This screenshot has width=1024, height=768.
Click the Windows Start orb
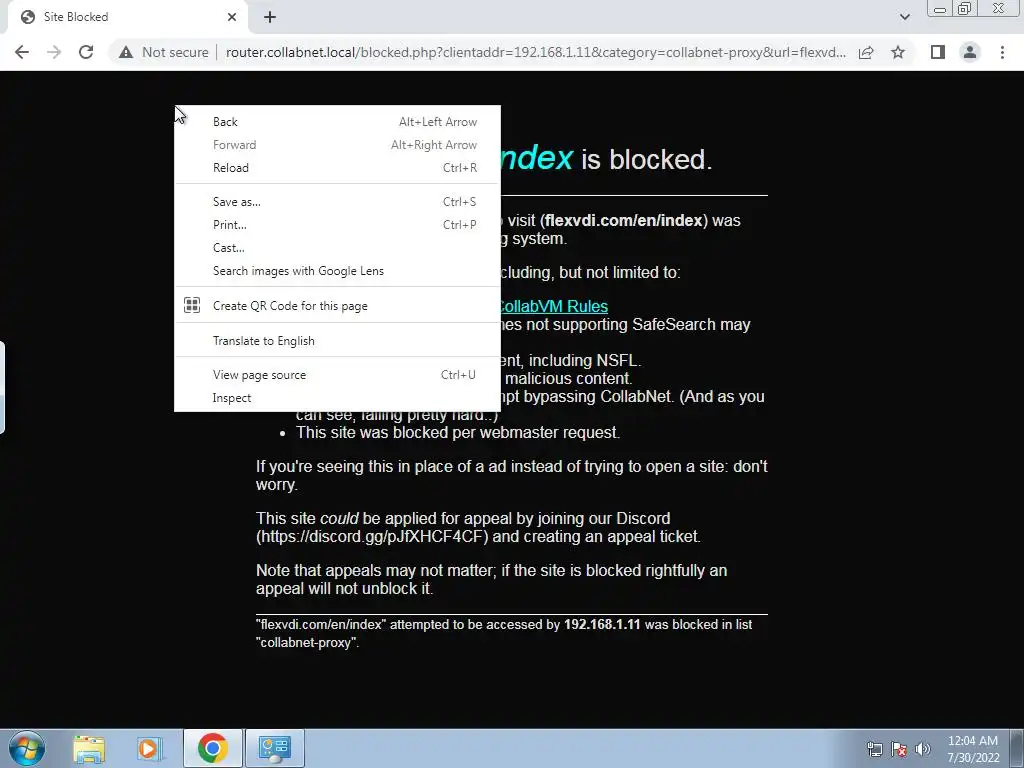click(27, 748)
